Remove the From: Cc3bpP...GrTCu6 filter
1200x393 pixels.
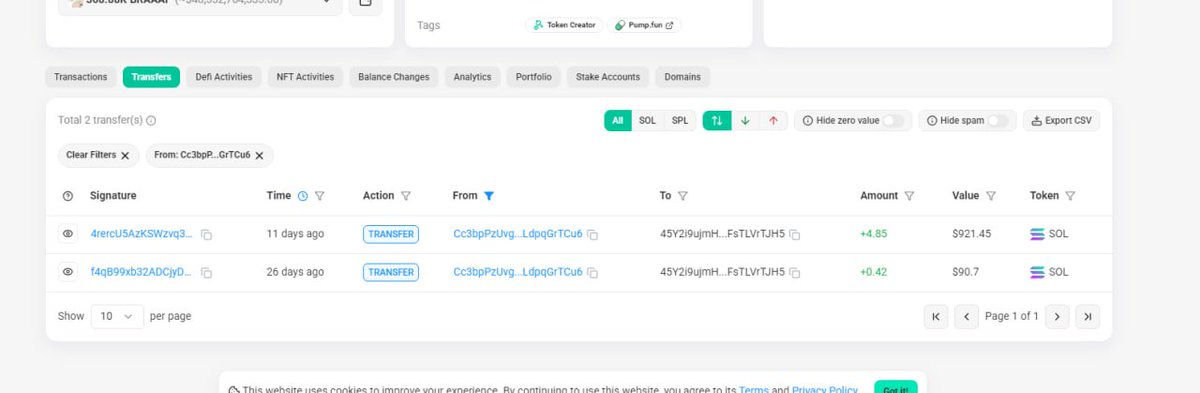(x=259, y=156)
